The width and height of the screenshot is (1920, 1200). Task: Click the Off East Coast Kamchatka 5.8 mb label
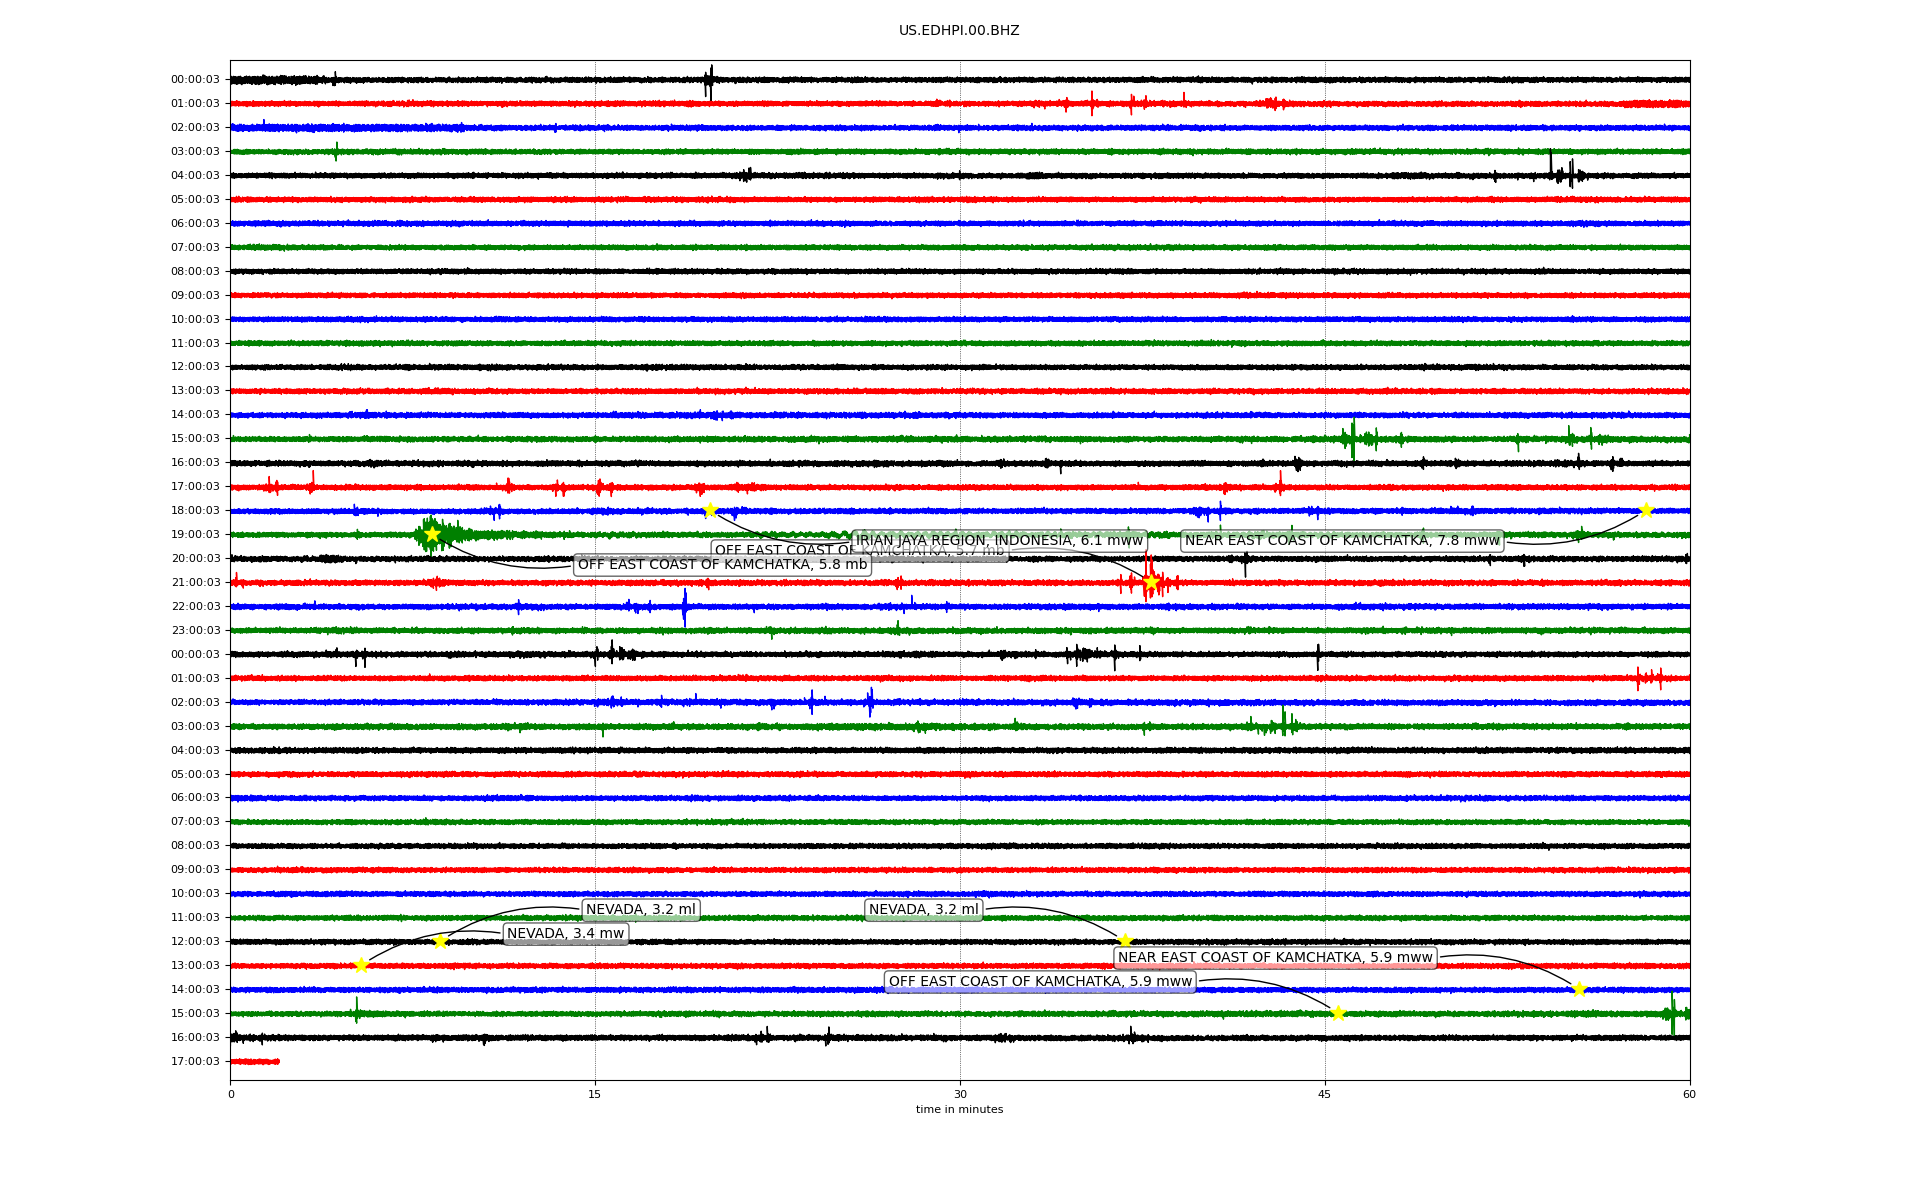click(722, 565)
